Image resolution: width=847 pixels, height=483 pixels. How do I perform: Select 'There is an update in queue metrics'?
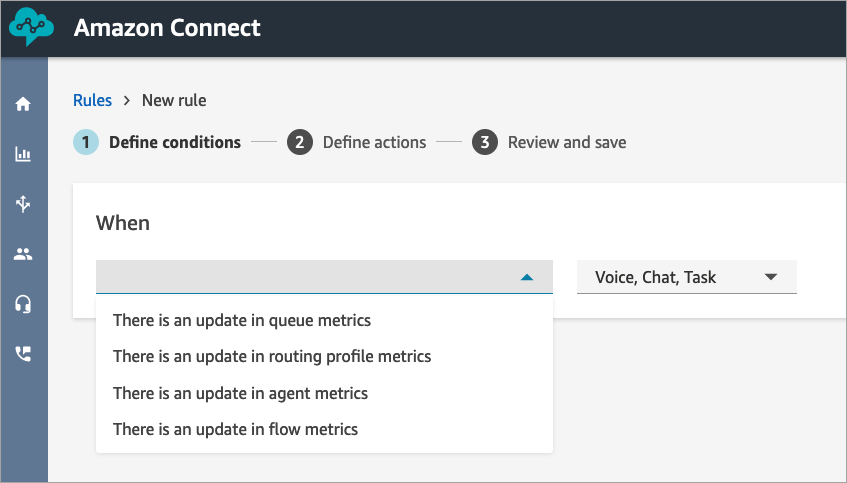(242, 320)
